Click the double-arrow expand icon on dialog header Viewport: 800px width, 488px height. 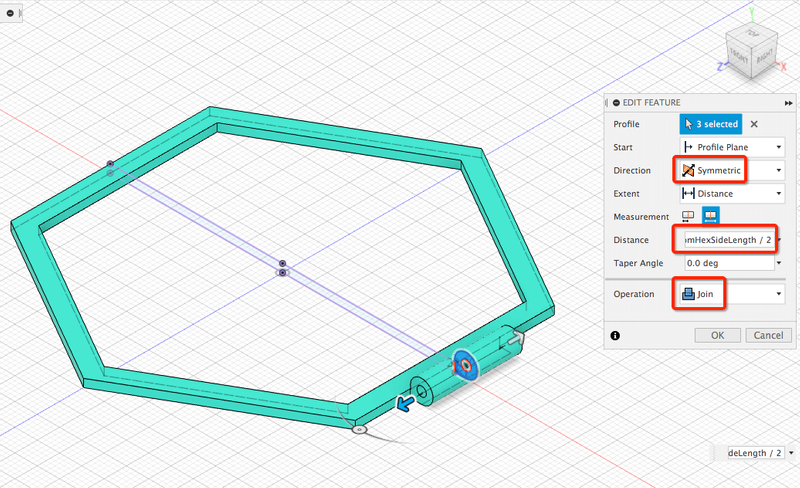pos(788,103)
